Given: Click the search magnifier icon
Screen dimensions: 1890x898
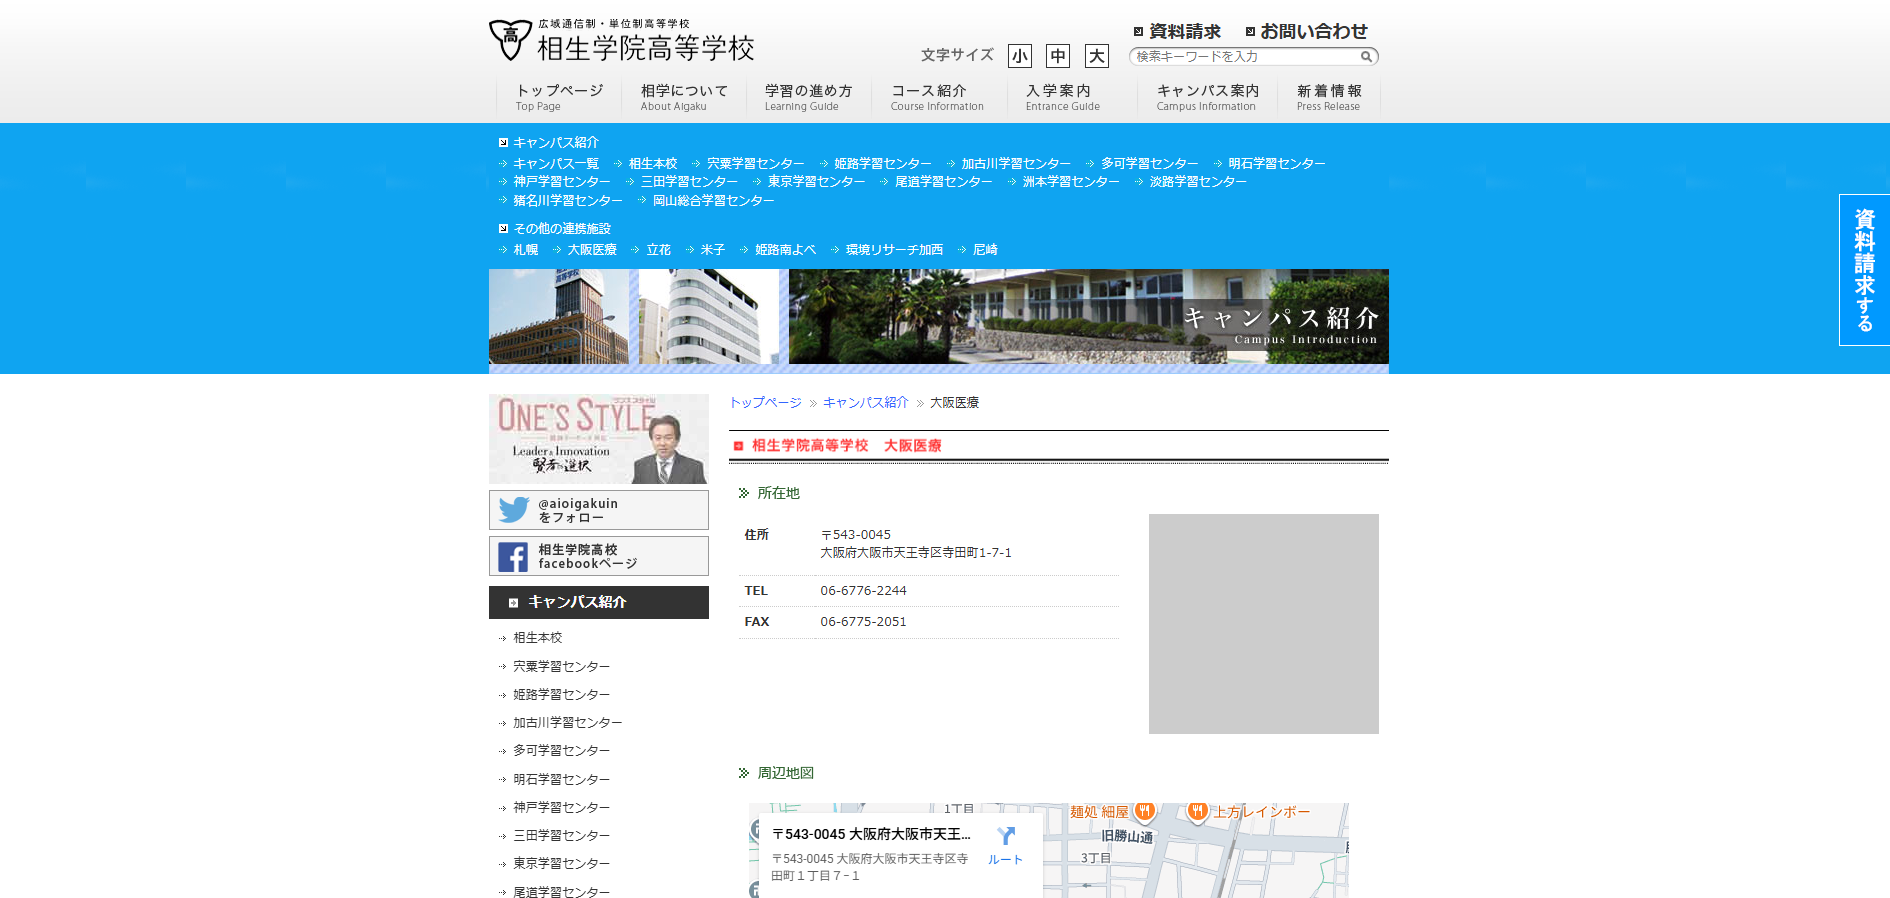Looking at the screenshot, I should pyautogui.click(x=1366, y=57).
